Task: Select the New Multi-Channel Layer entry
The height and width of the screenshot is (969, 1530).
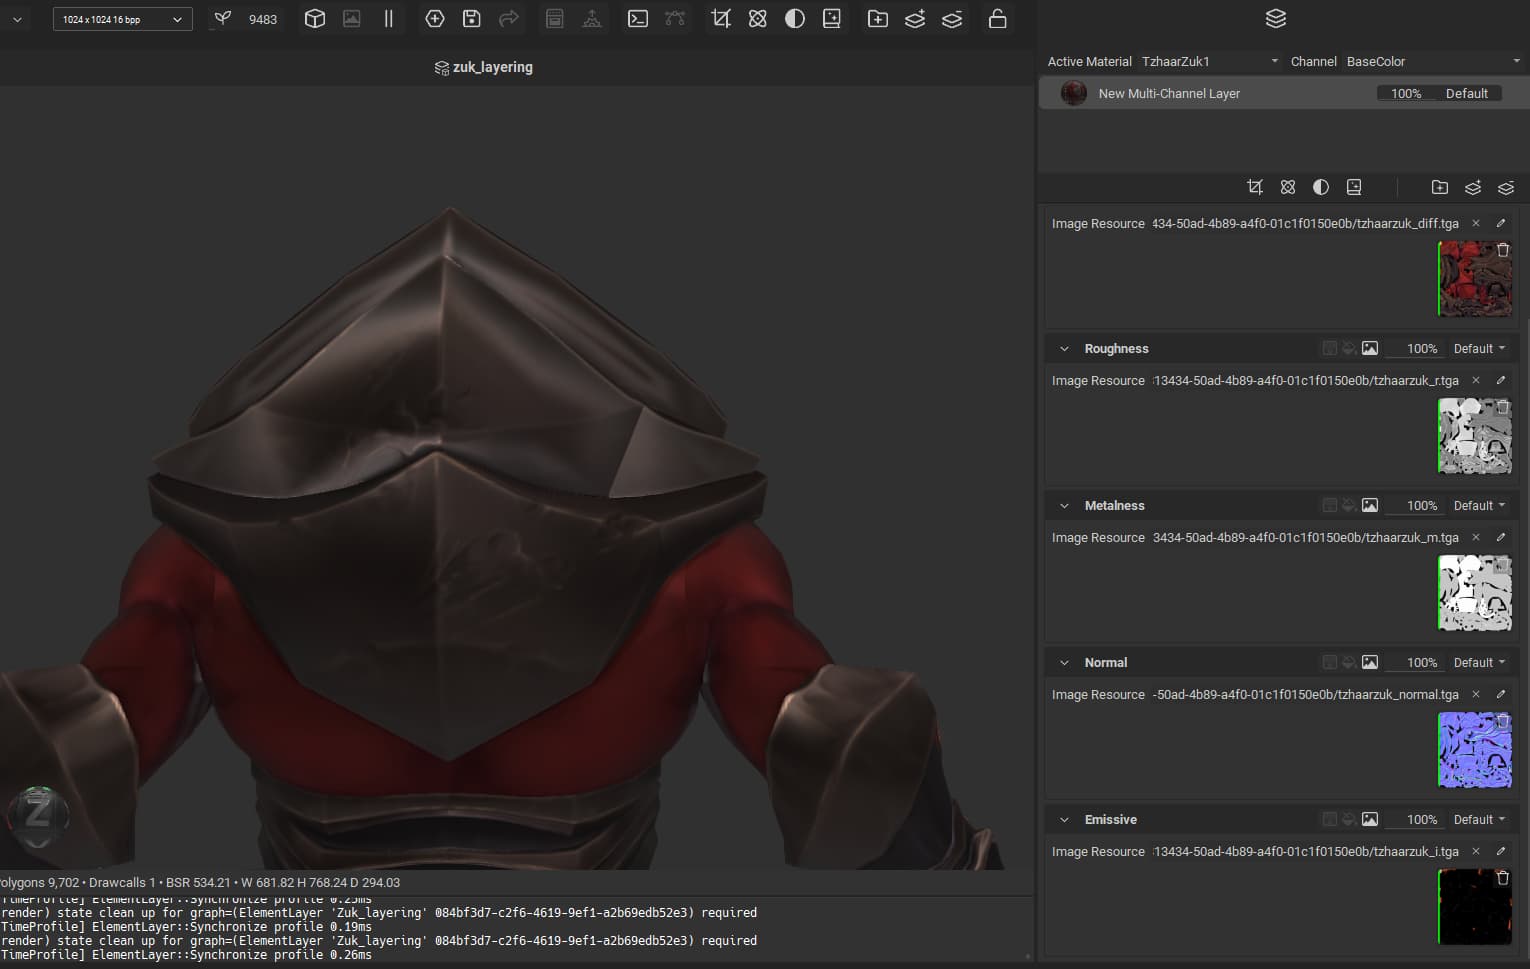Action: pyautogui.click(x=1283, y=93)
